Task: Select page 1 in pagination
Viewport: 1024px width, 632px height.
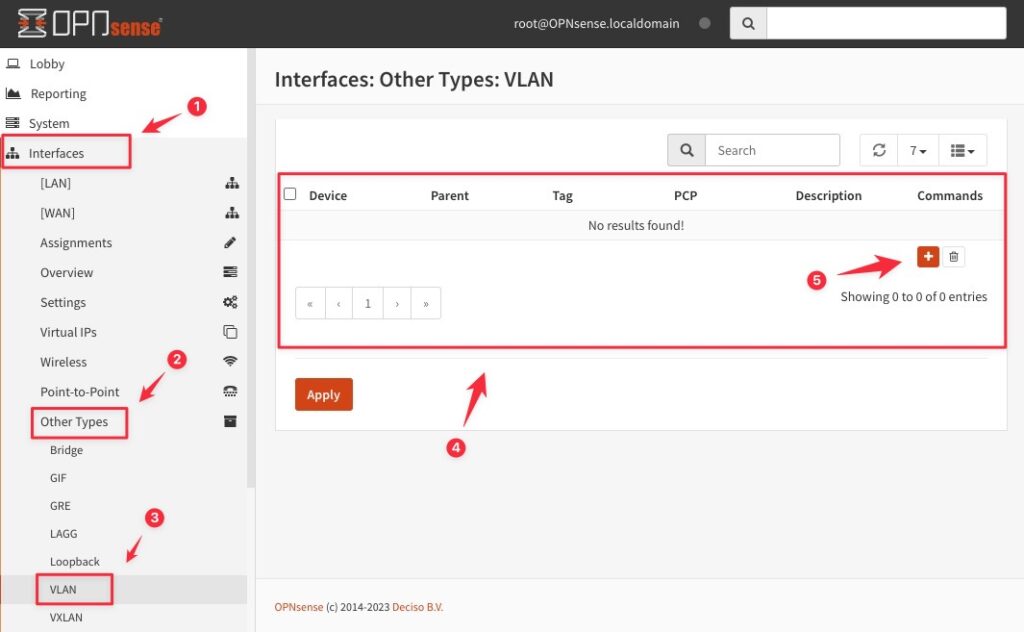Action: (x=368, y=304)
